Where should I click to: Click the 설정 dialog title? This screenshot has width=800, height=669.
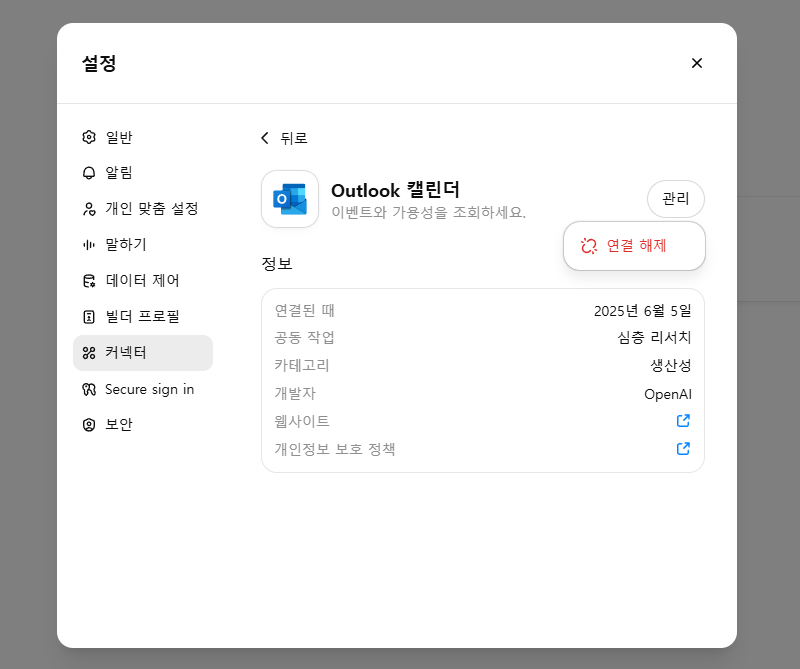99,63
